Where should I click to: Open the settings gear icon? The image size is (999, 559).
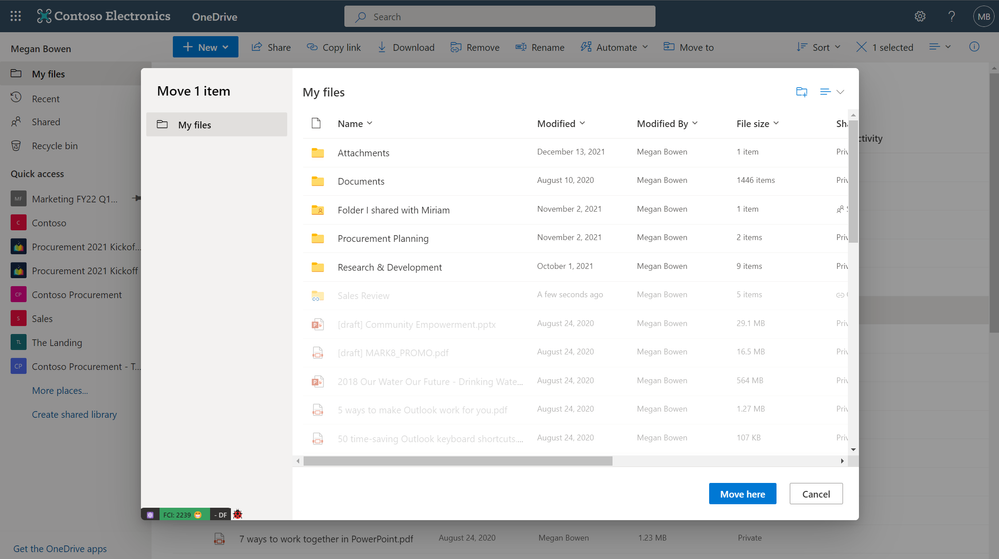[920, 17]
